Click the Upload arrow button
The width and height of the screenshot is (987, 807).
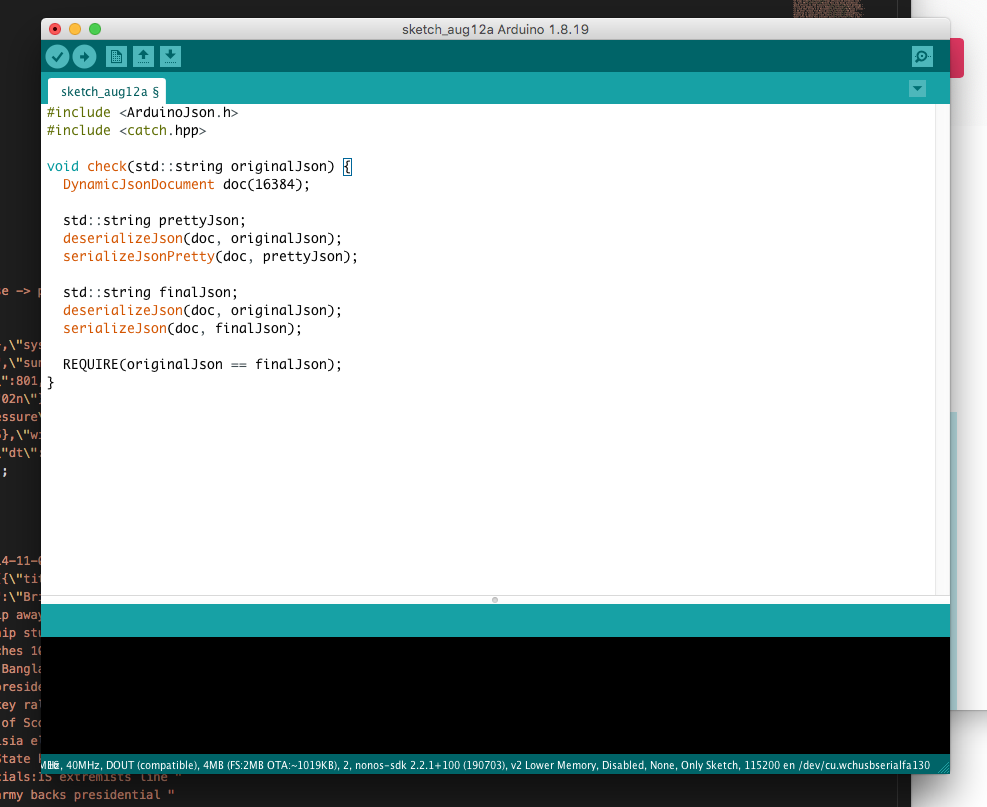click(x=84, y=57)
